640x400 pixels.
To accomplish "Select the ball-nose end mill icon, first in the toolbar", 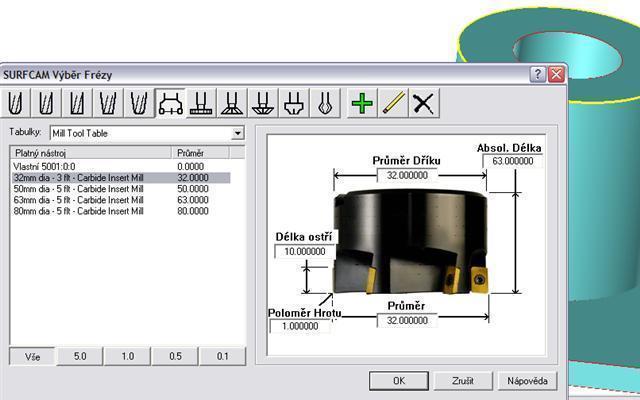I will click(x=15, y=103).
